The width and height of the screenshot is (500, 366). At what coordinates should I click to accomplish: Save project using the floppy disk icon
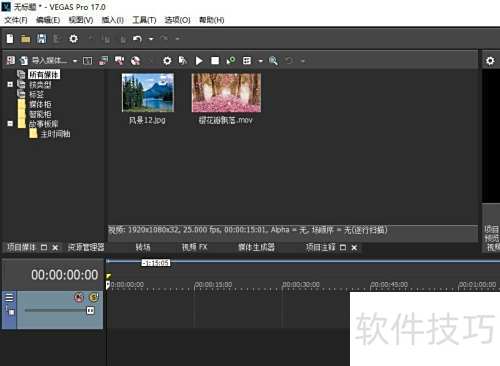(x=42, y=39)
